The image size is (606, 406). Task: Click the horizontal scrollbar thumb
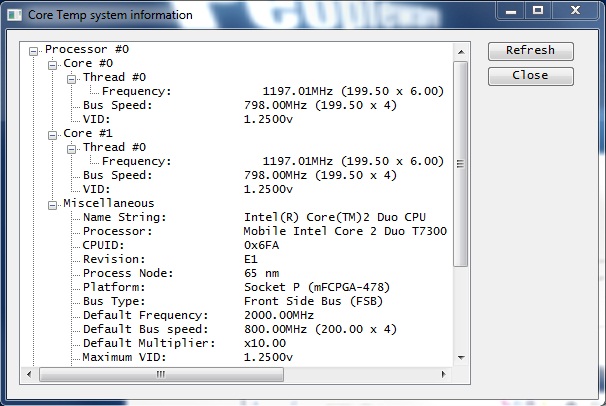(160, 374)
